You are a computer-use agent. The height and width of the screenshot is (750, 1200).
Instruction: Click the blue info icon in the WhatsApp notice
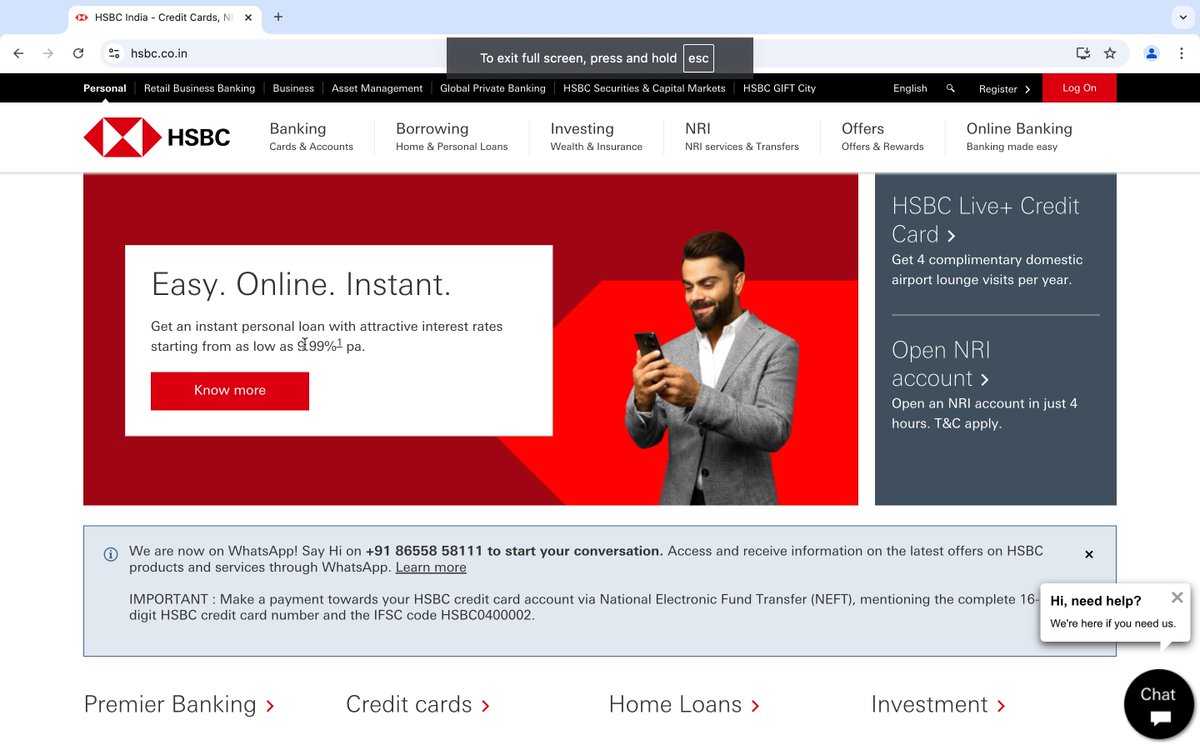111,554
